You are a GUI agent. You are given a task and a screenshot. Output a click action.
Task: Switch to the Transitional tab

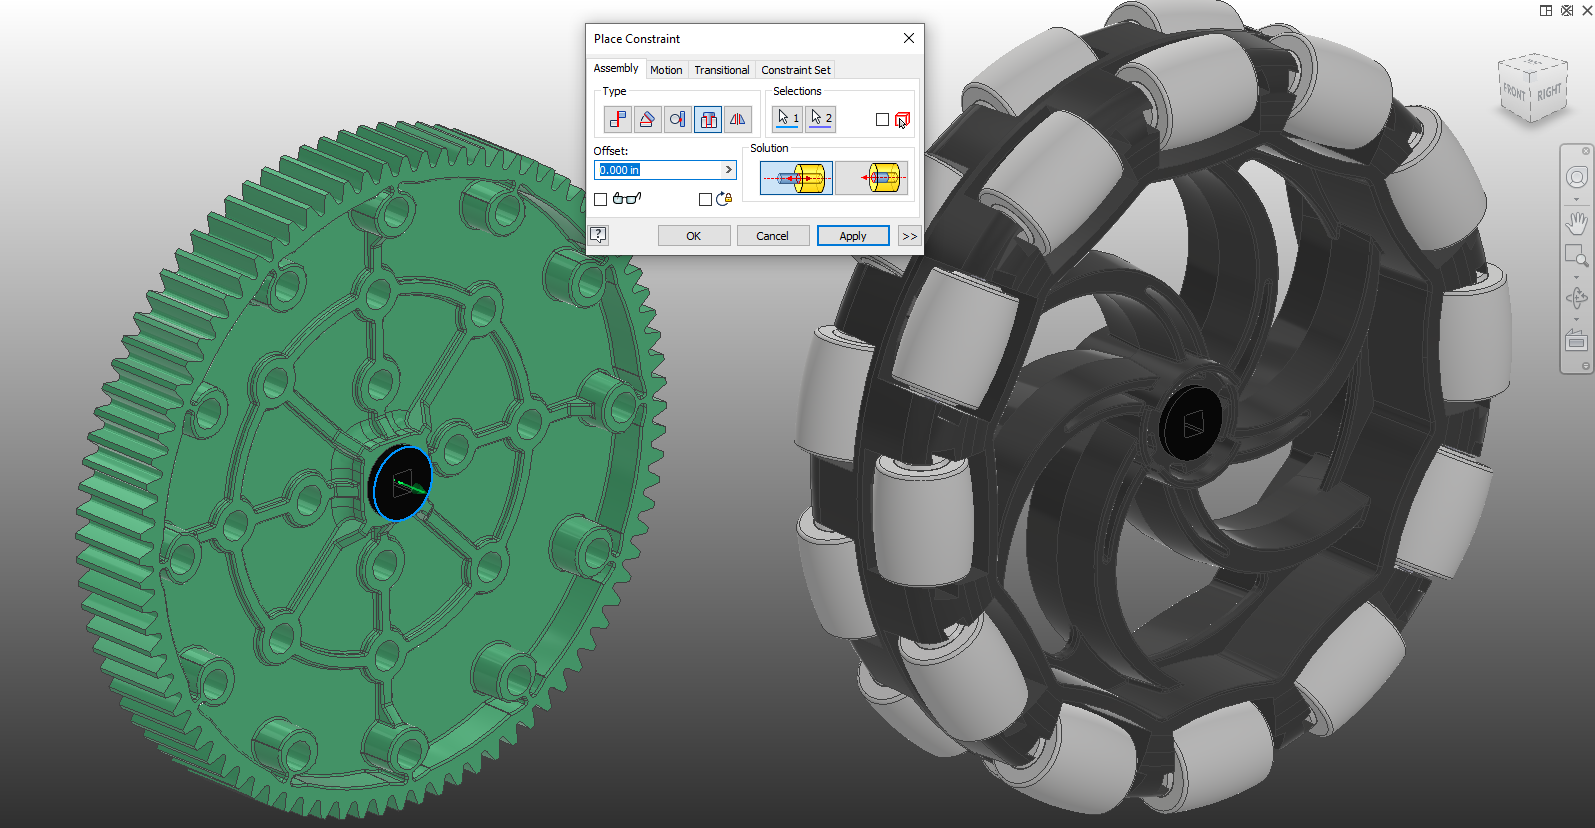(722, 70)
